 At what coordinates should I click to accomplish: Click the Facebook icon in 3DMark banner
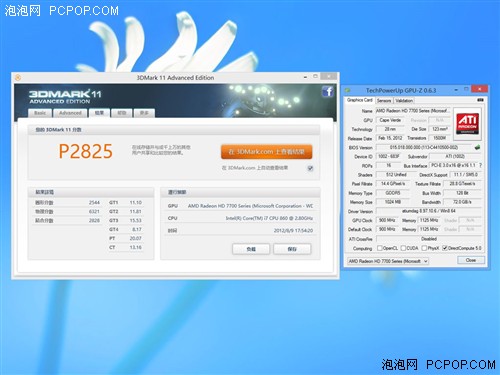tap(328, 91)
